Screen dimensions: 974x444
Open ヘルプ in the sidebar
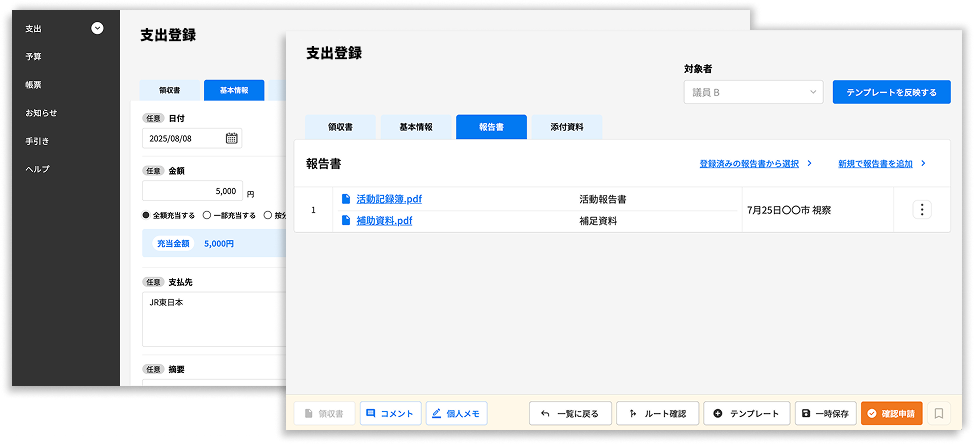37,169
